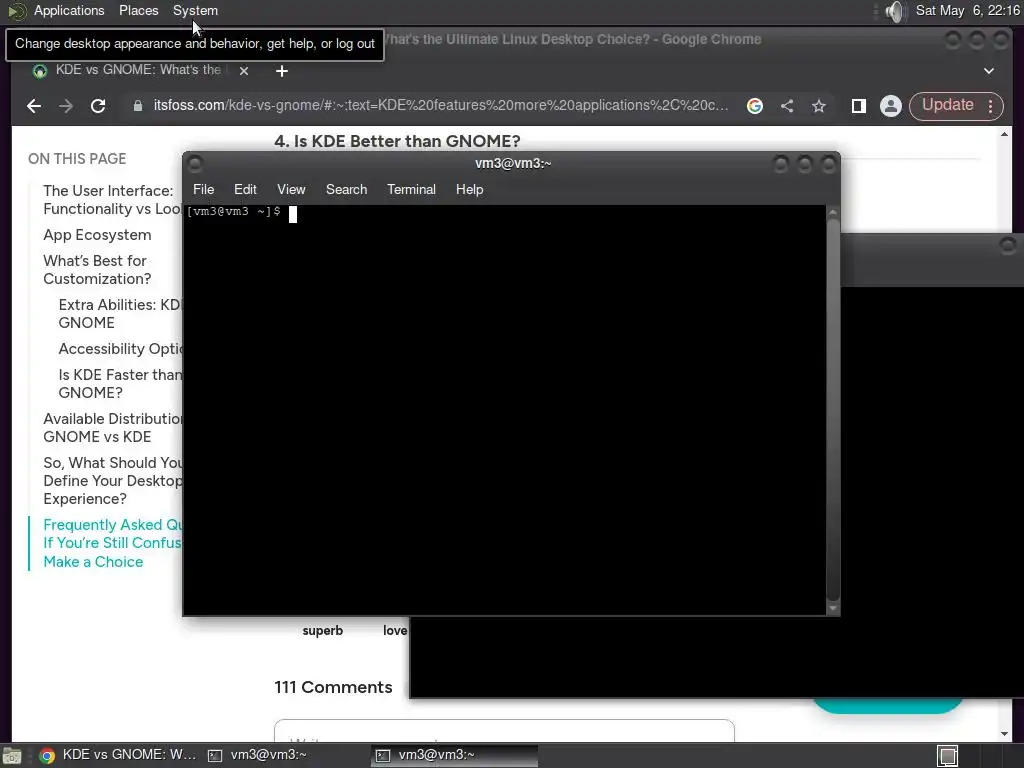Go forward in Chrome
The width and height of the screenshot is (1024, 768).
66,106
